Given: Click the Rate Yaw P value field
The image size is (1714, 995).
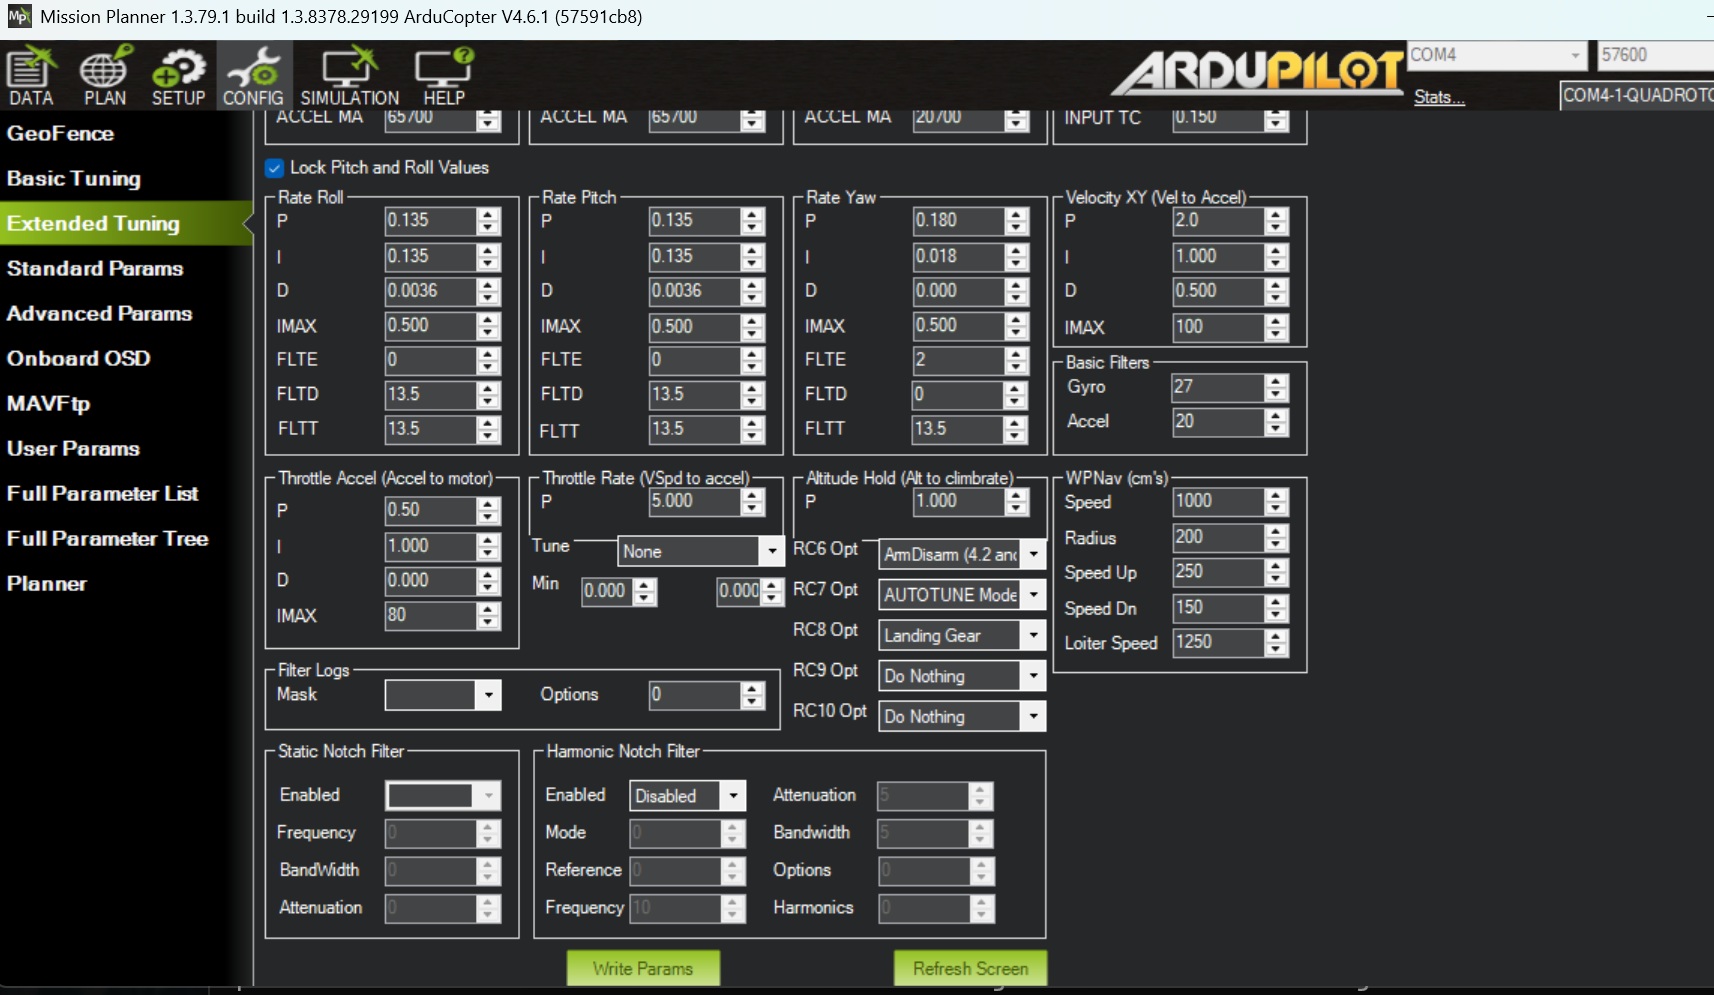Looking at the screenshot, I should pos(959,220).
